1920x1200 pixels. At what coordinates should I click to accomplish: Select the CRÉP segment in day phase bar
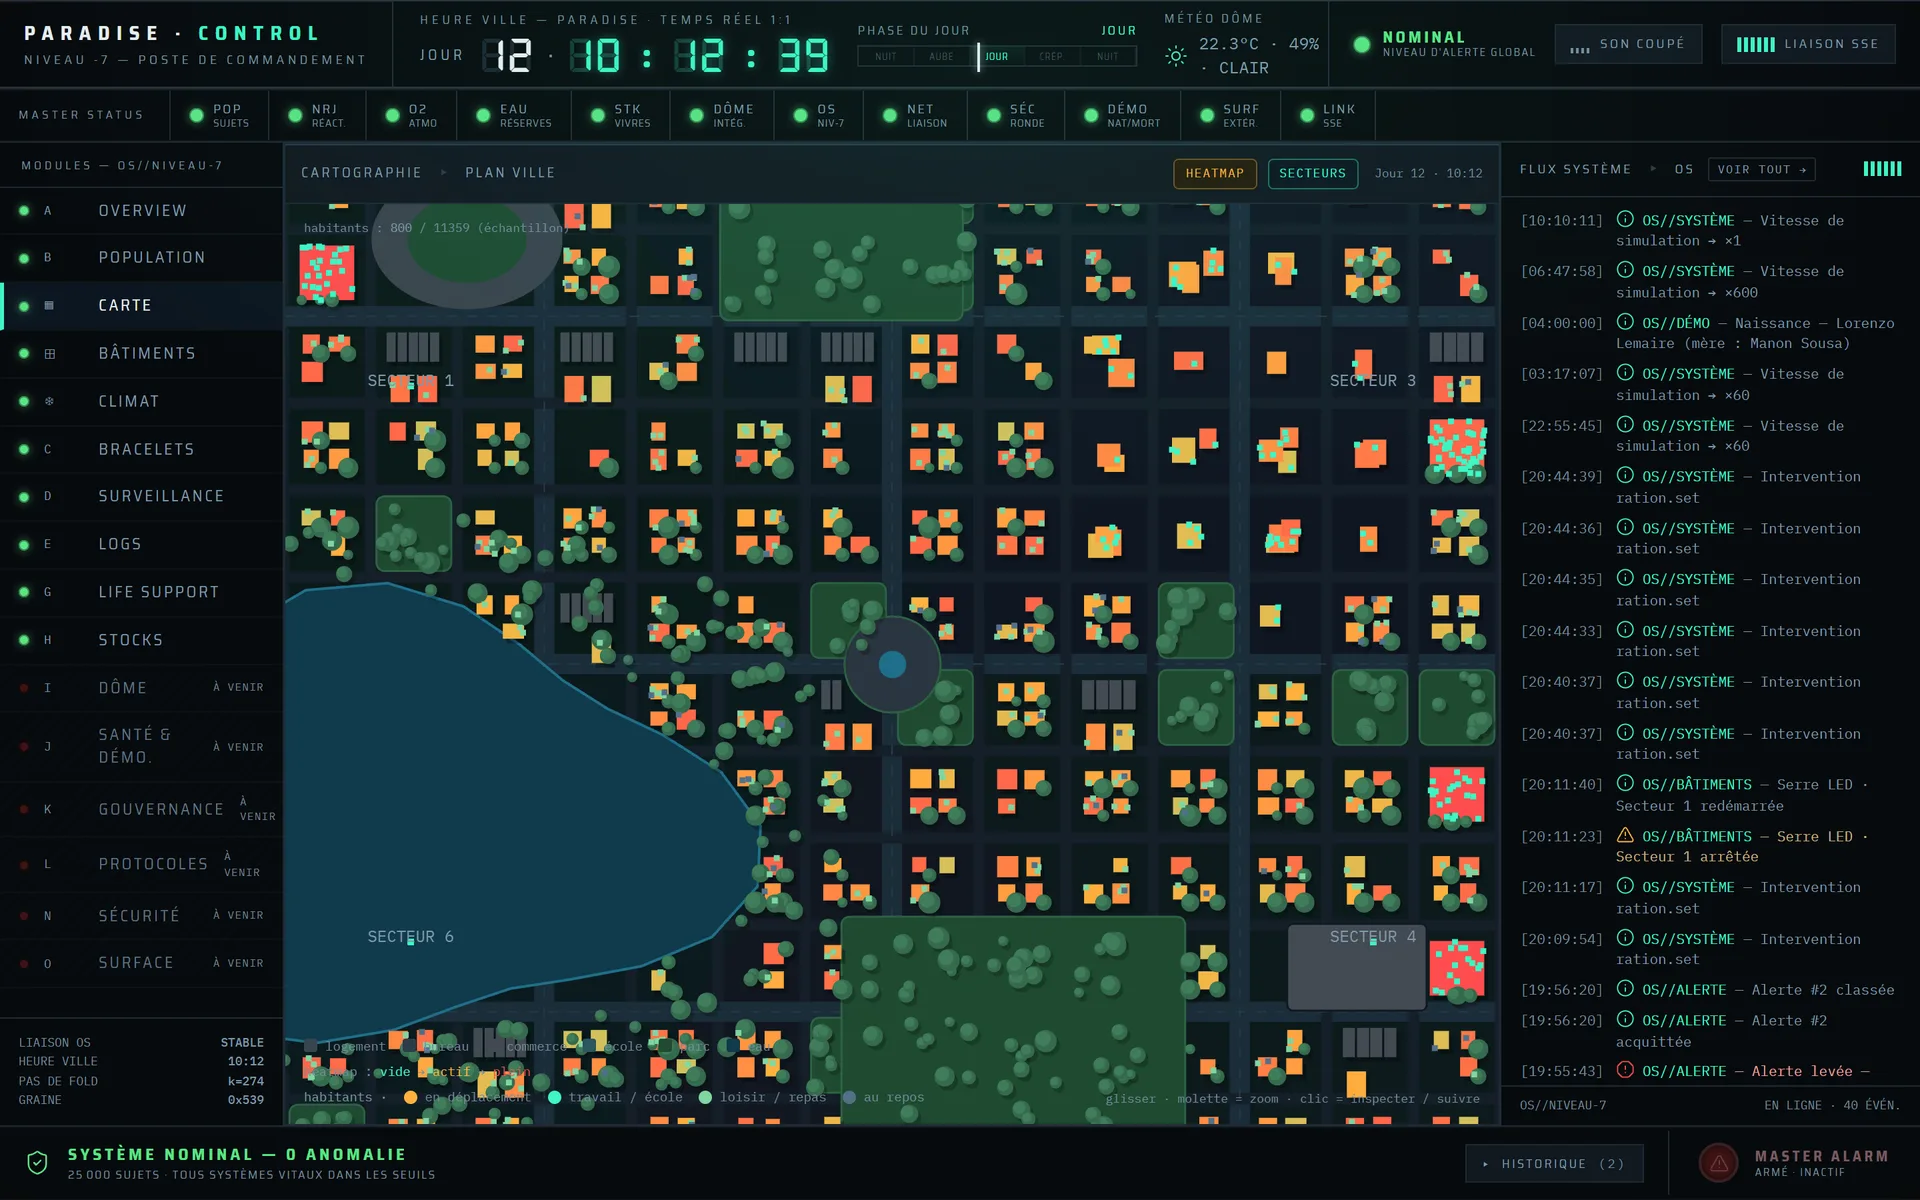click(1051, 56)
